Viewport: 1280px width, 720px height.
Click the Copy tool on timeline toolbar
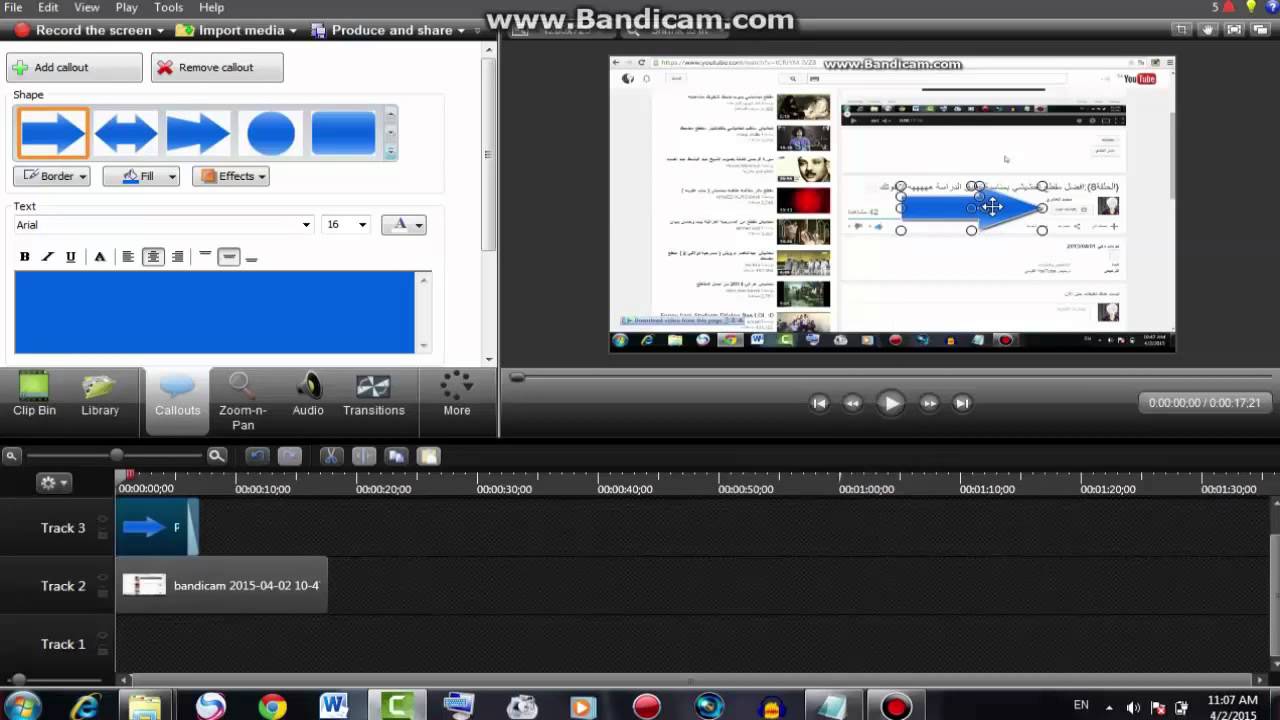(x=396, y=456)
